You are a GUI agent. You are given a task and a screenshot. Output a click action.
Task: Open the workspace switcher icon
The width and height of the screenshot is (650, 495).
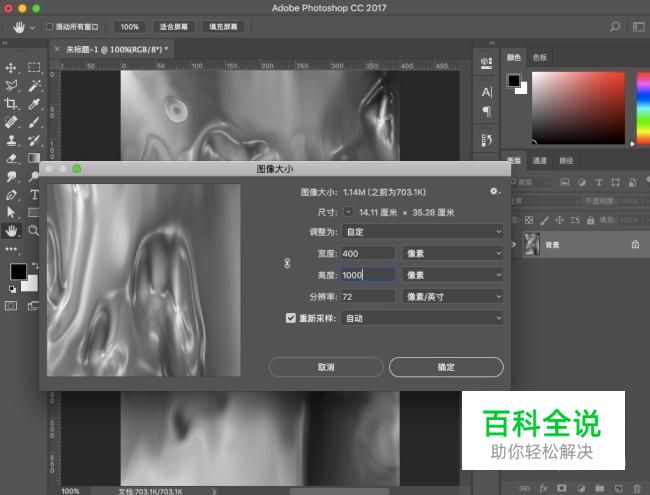638,27
